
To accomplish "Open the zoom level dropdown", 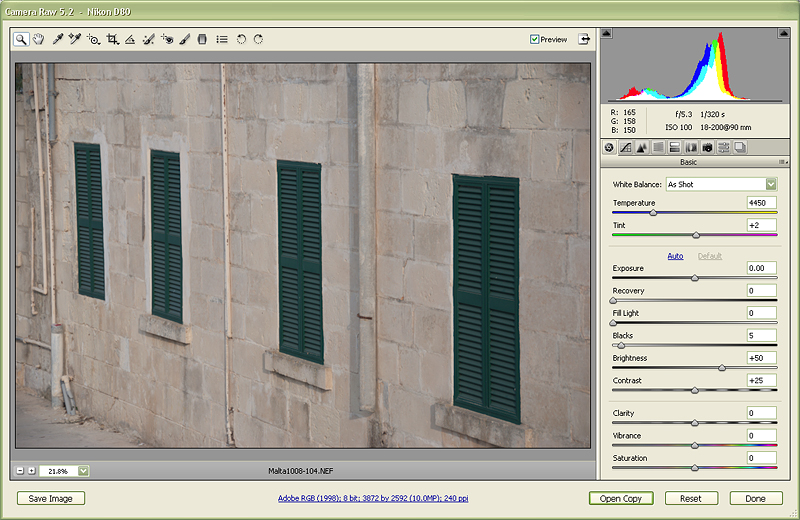I will click(83, 471).
